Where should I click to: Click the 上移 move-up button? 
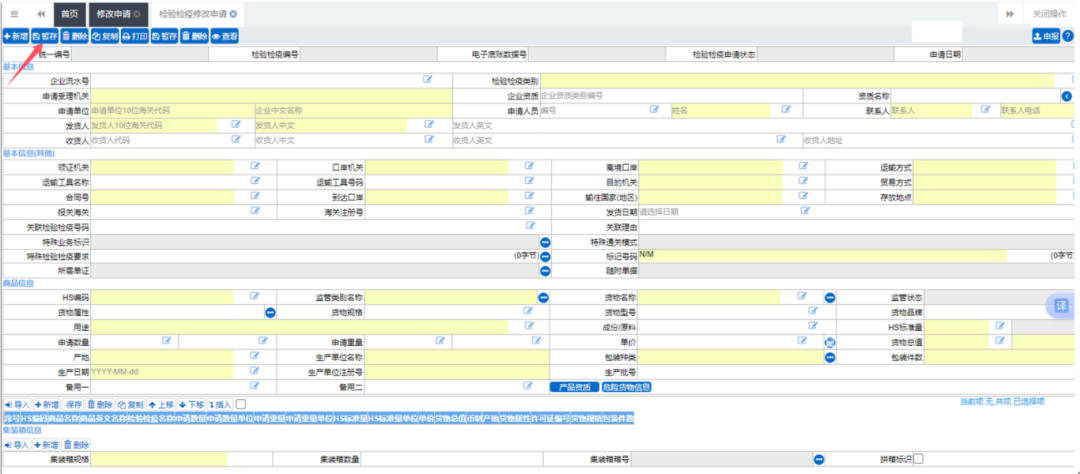[161, 404]
